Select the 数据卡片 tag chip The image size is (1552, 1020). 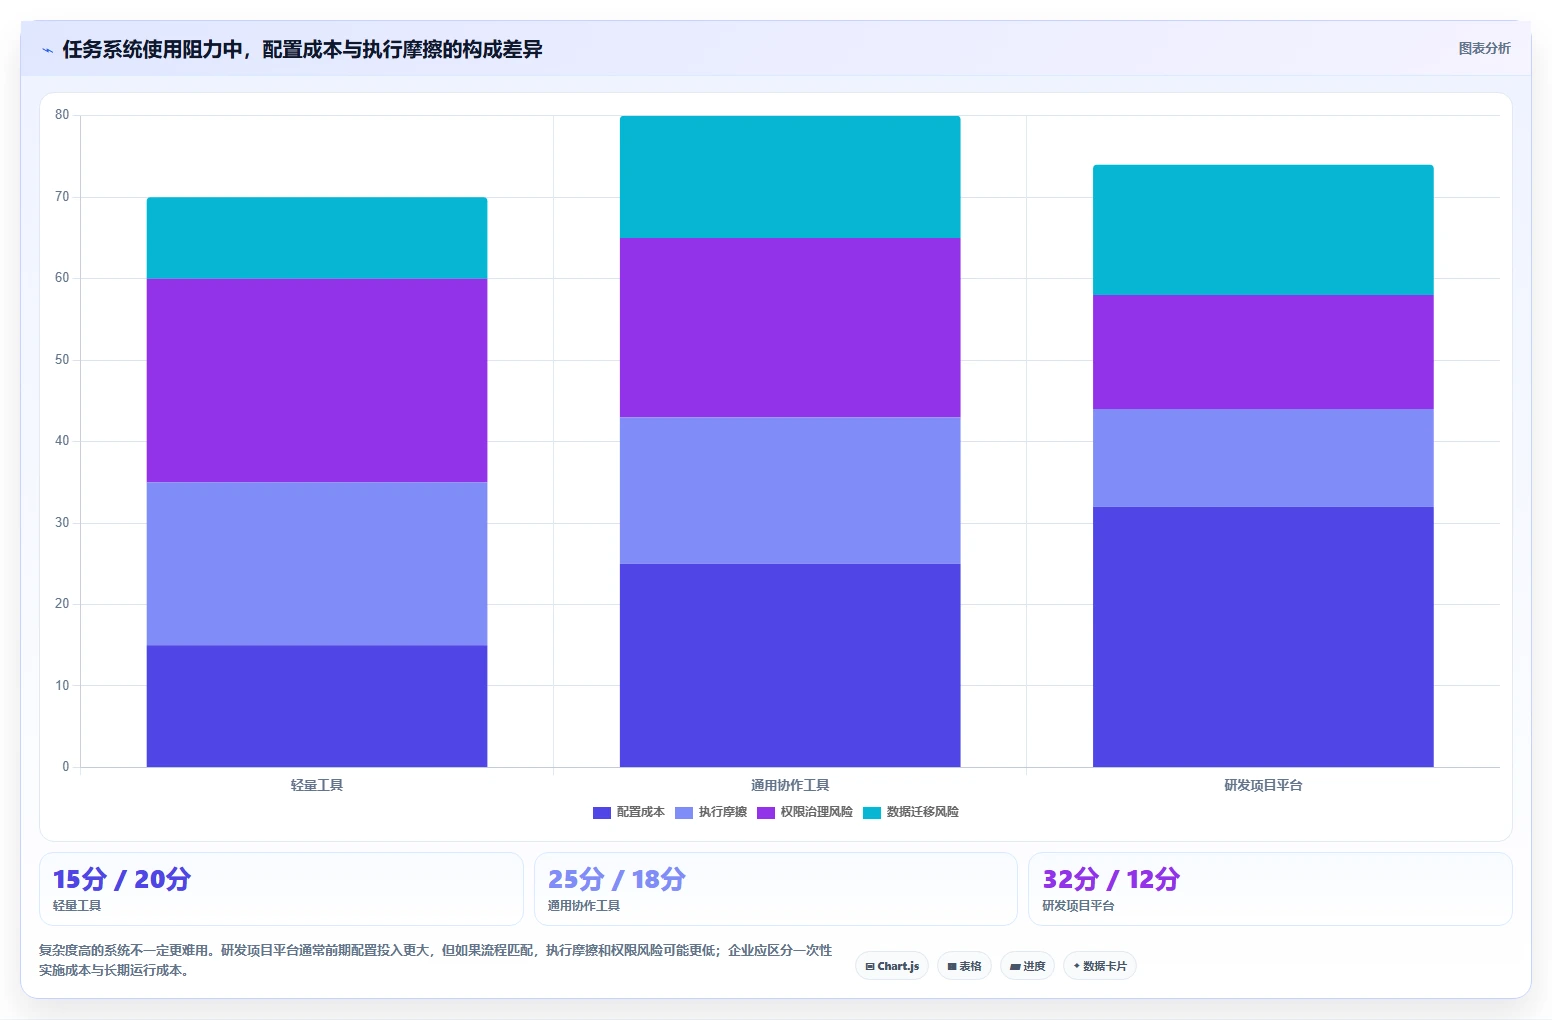tap(1100, 966)
